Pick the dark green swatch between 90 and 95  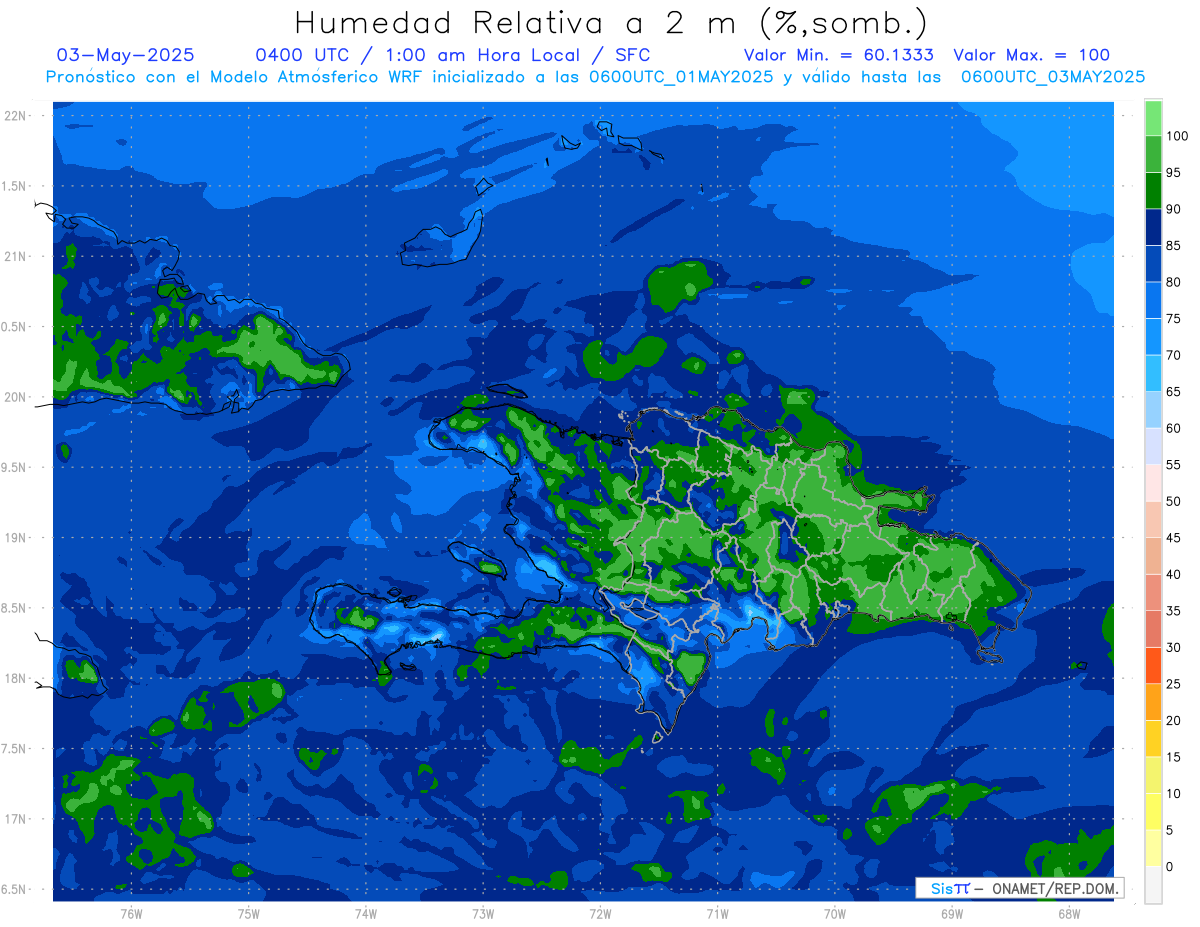[1153, 190]
